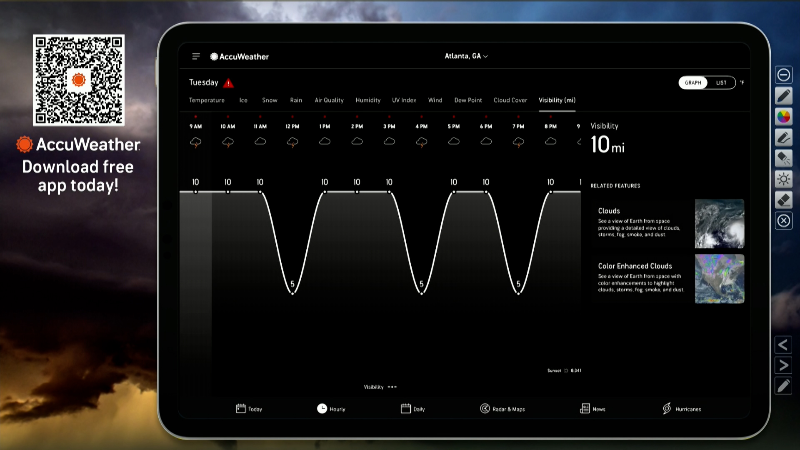
Task: Select the eraser annotation tool
Action: (x=784, y=200)
